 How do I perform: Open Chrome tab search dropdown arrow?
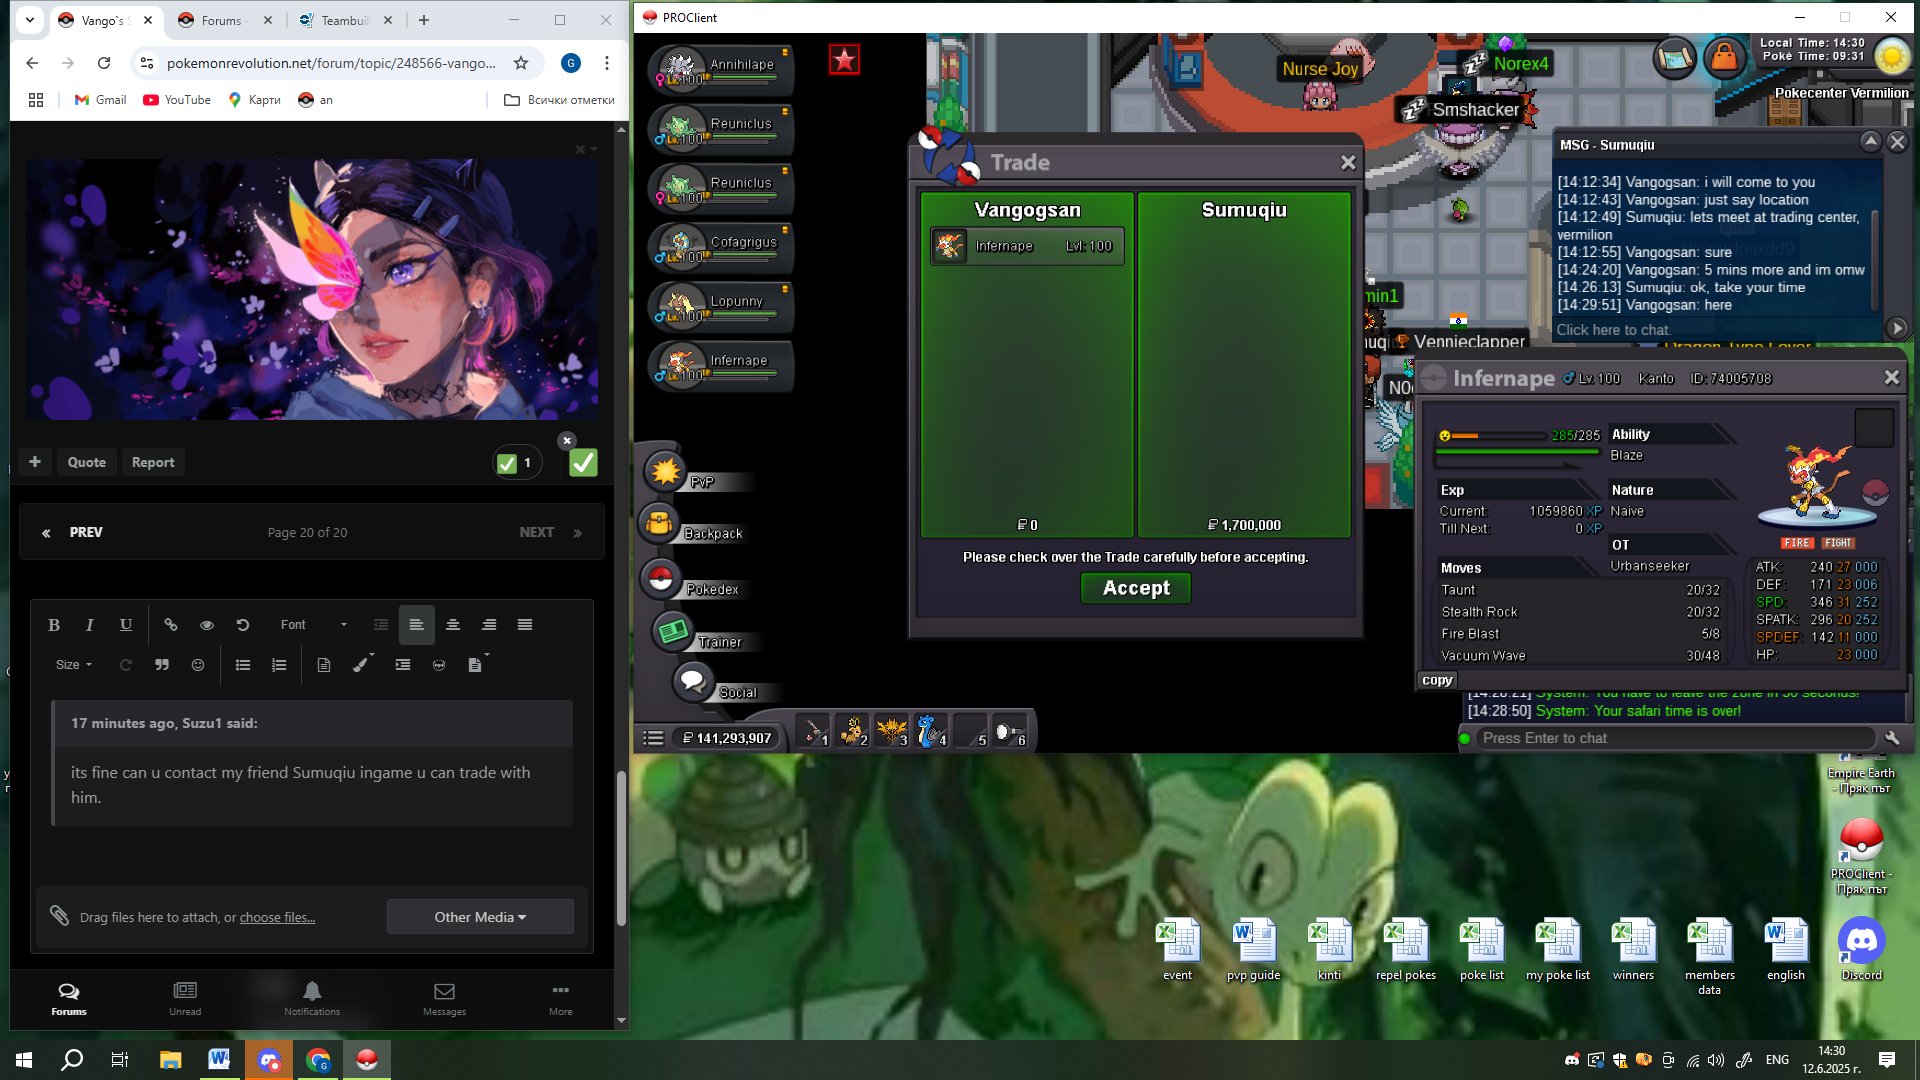pyautogui.click(x=30, y=19)
